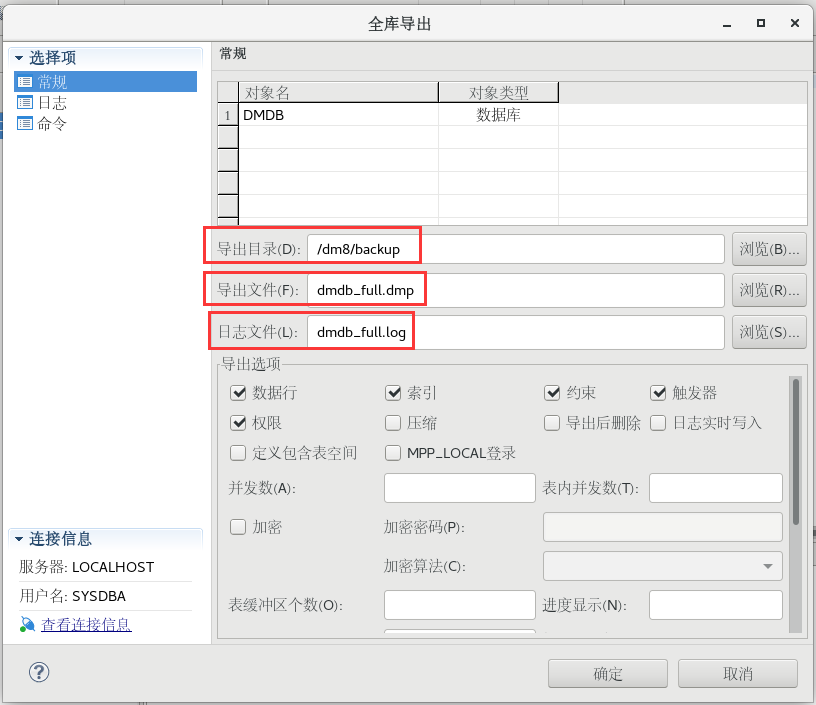The image size is (816, 705).
Task: Click the help question mark icon
Action: tap(39, 672)
